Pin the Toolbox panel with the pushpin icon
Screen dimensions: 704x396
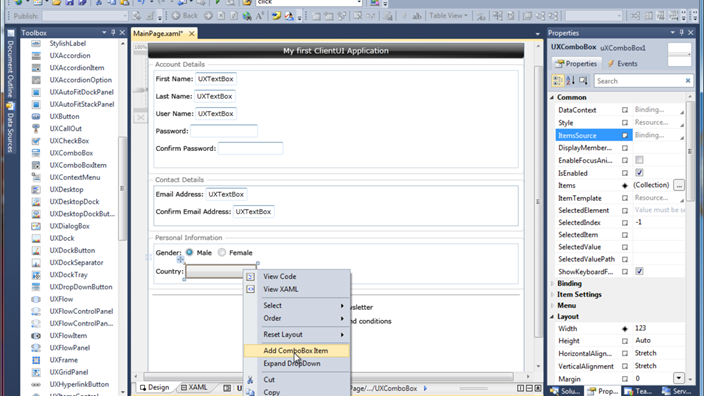(x=113, y=33)
